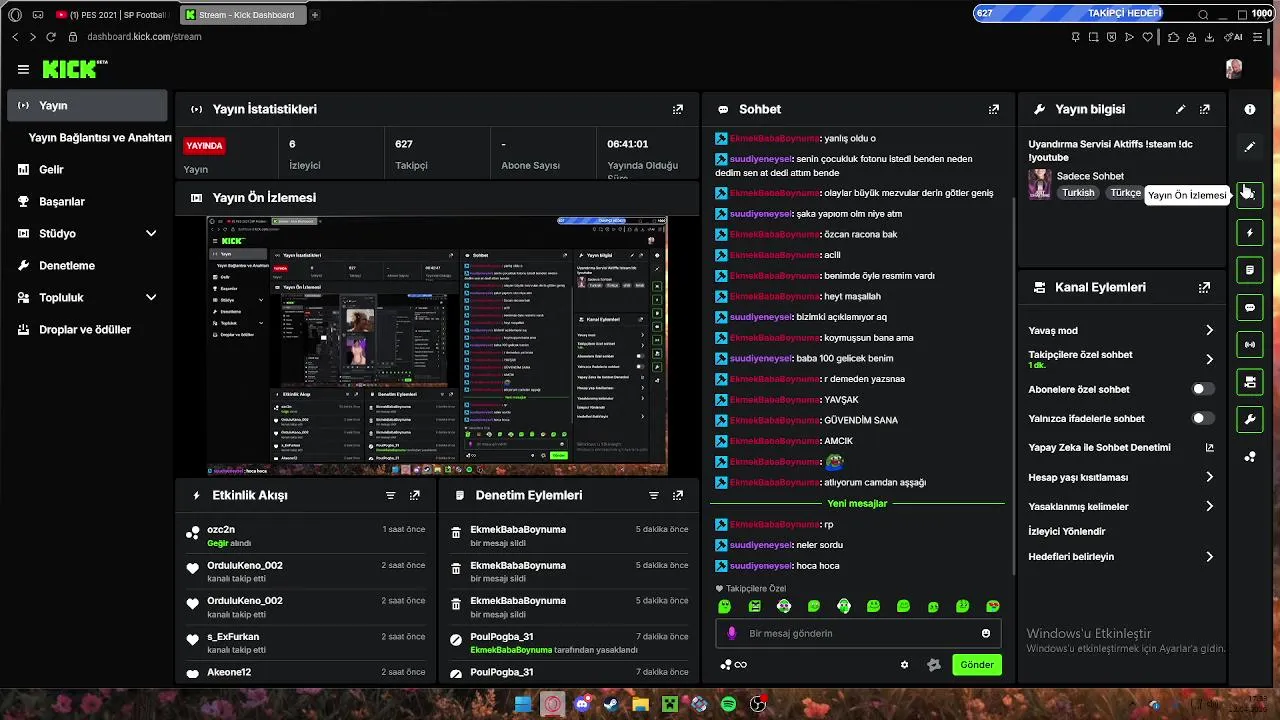Open Spotify from the taskbar
This screenshot has height=720, width=1280.
(729, 705)
